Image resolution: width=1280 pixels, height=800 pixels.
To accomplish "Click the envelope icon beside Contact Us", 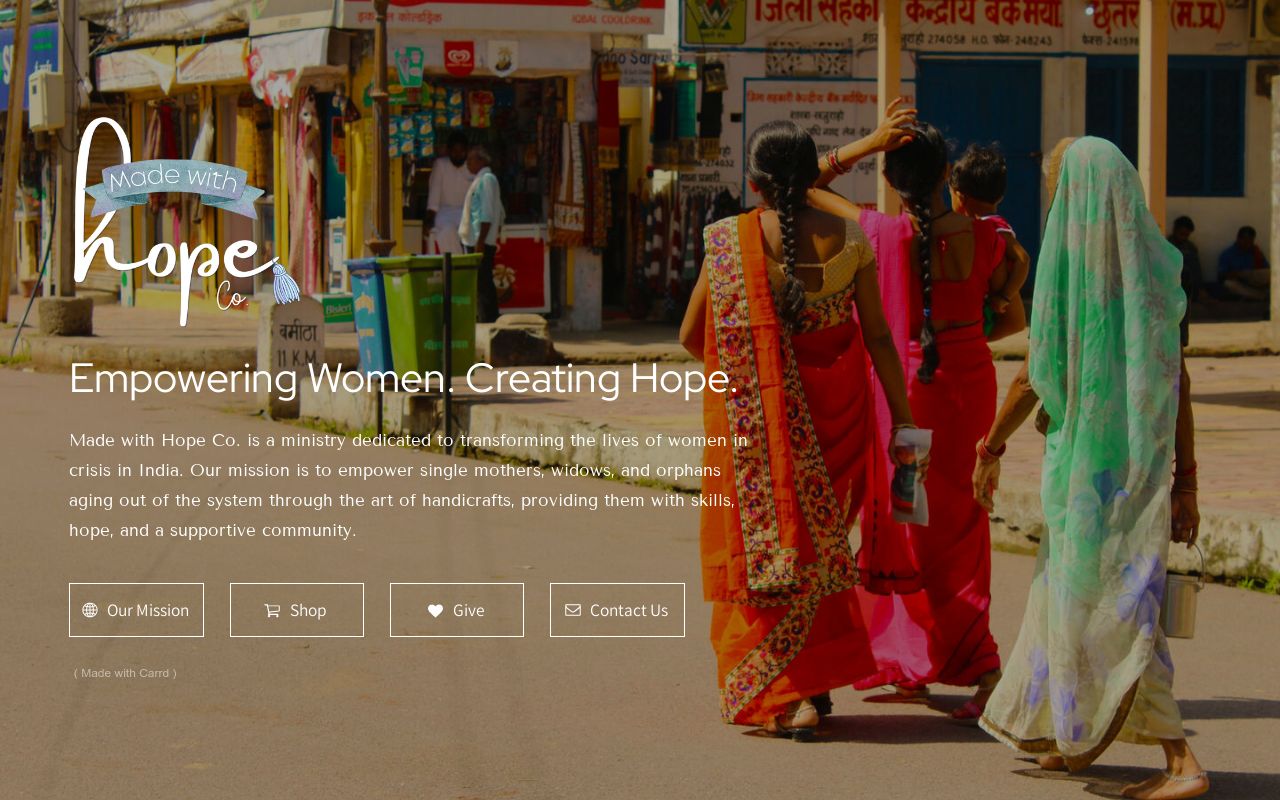I will tap(573, 610).
